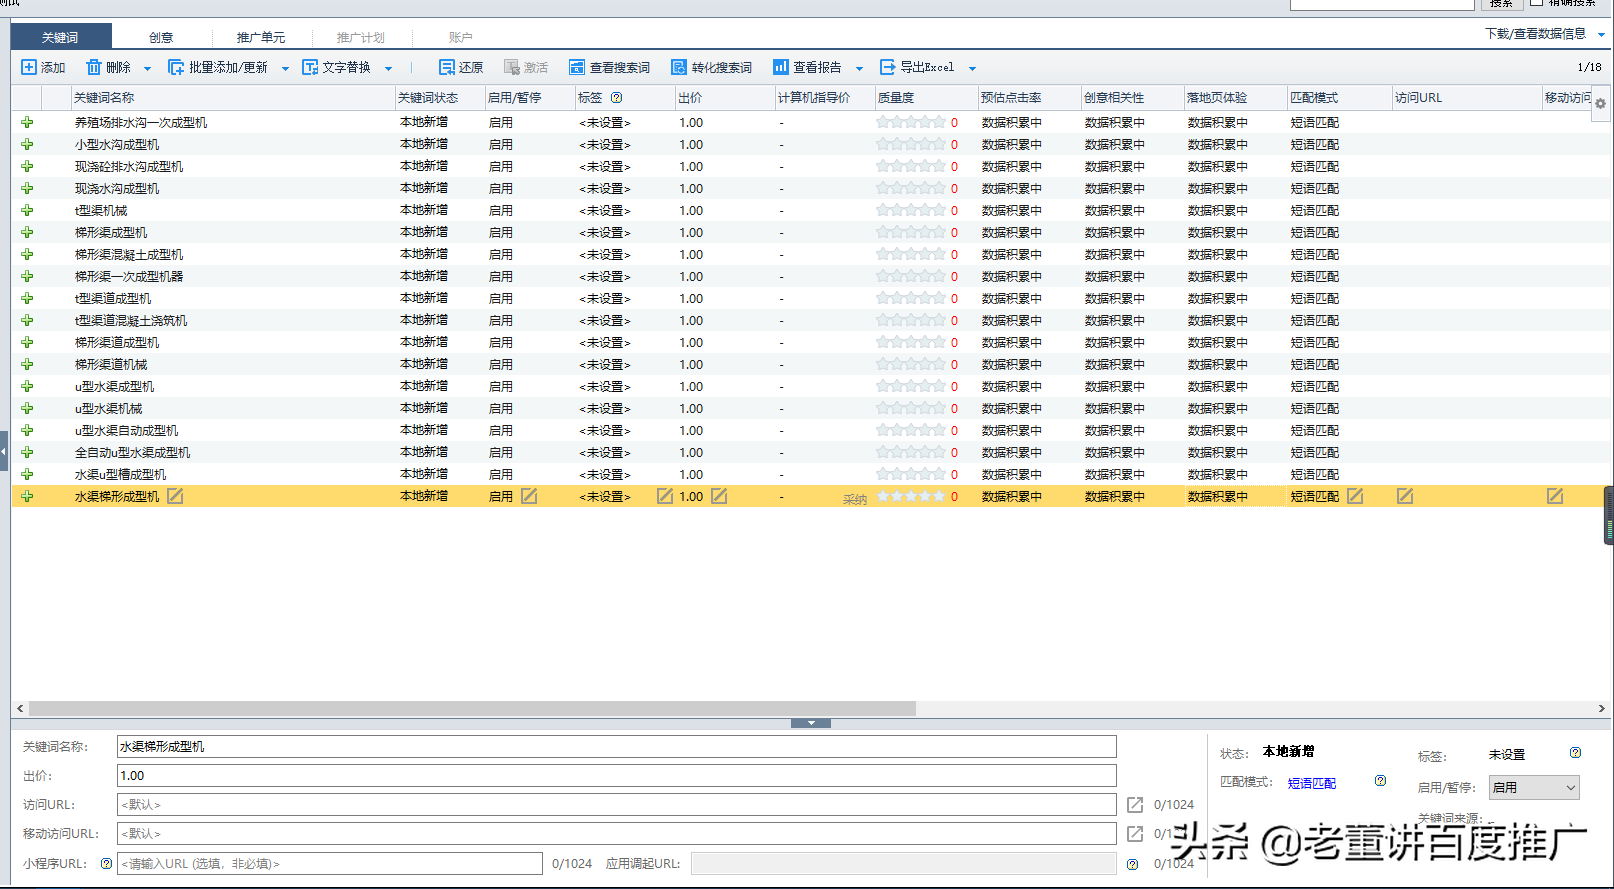This screenshot has width=1614, height=889.
Task: Click the 小程序URL input field
Action: tap(330, 863)
